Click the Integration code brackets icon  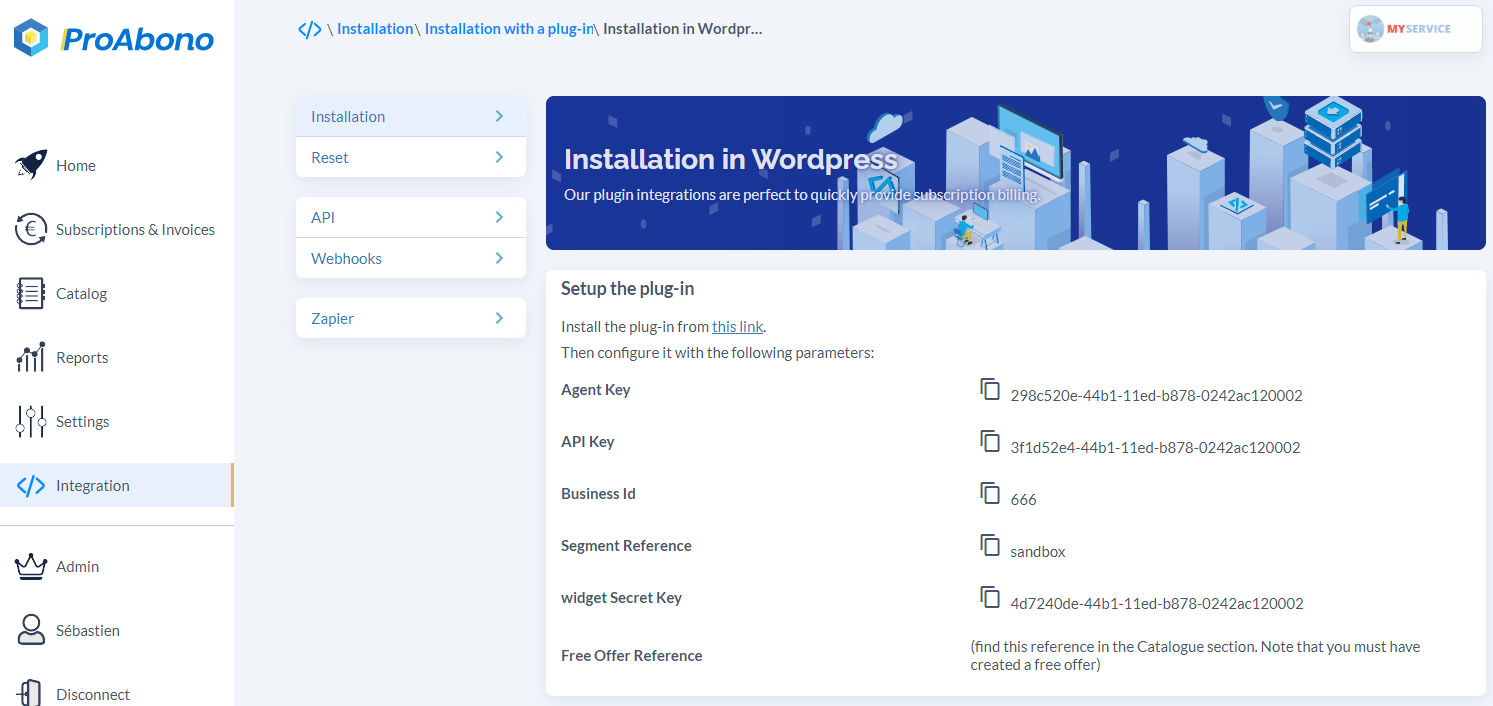click(31, 486)
